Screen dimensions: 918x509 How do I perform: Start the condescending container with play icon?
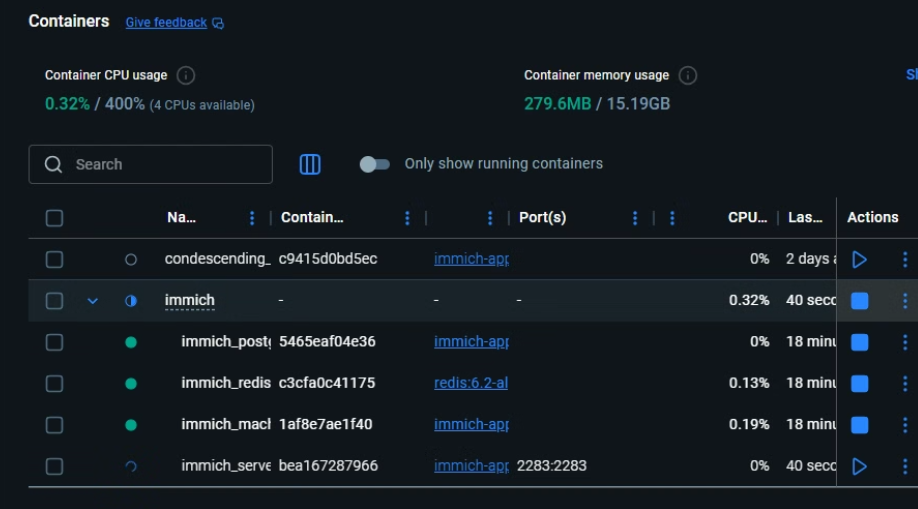tap(859, 260)
